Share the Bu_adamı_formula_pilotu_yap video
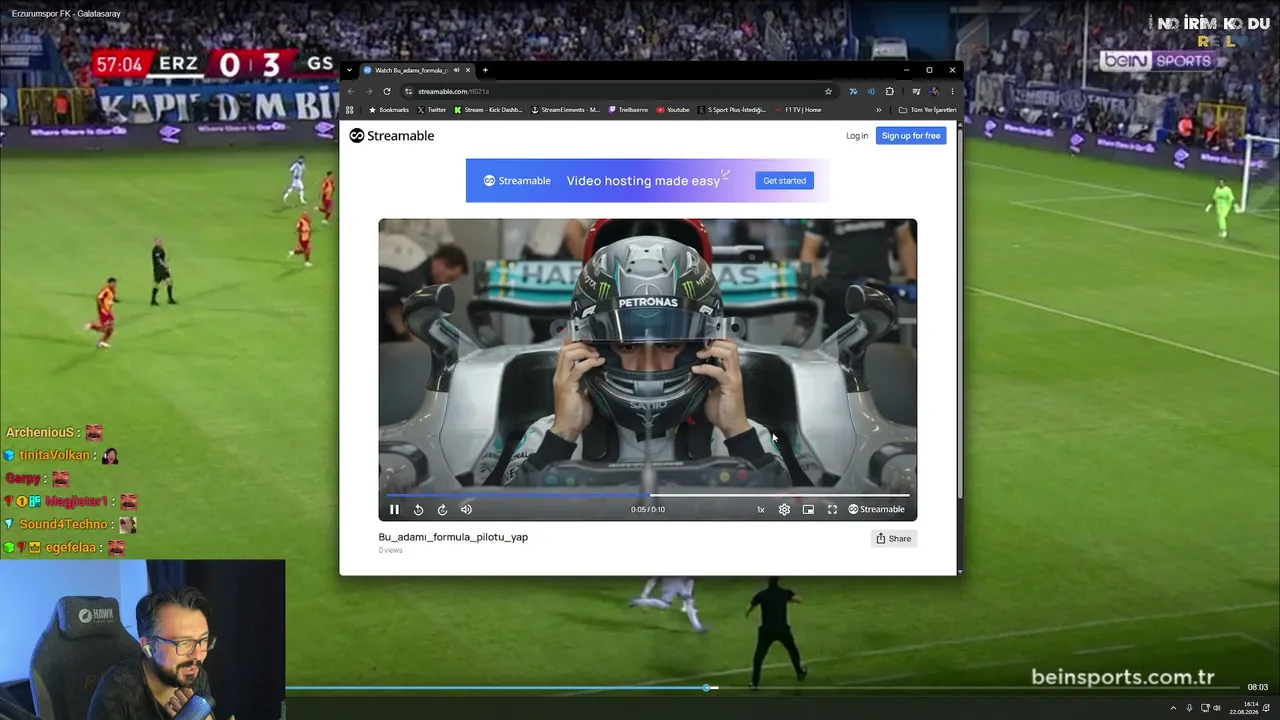1280x720 pixels. pyautogui.click(x=893, y=538)
